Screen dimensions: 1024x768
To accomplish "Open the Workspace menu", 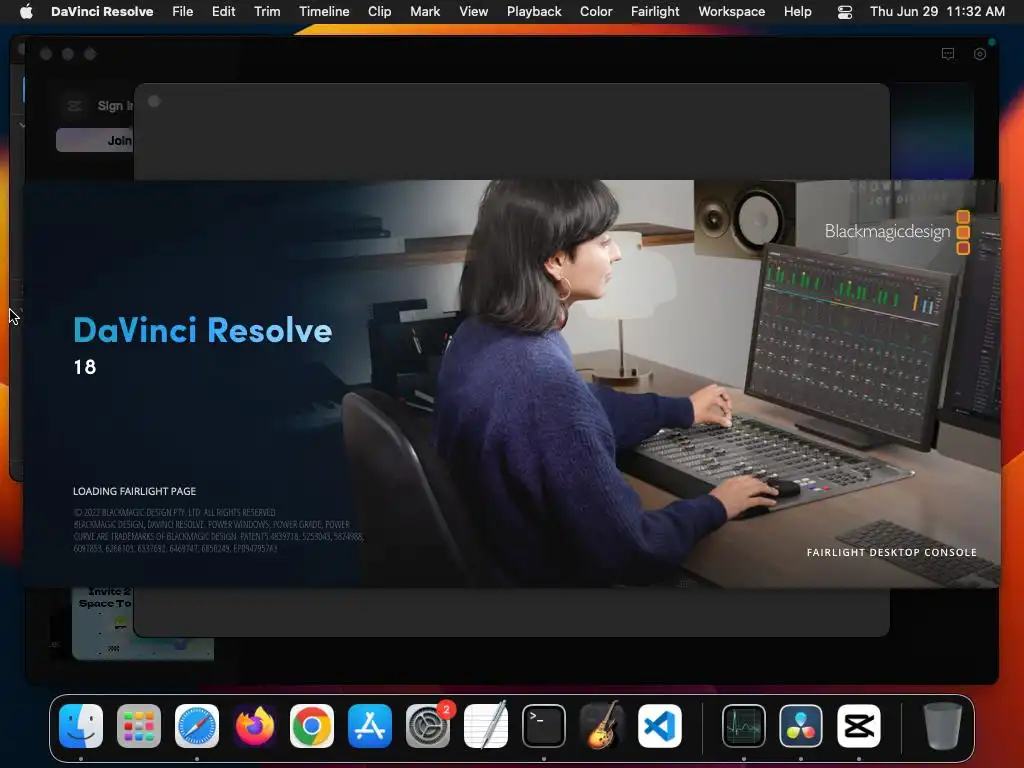I will coord(731,11).
